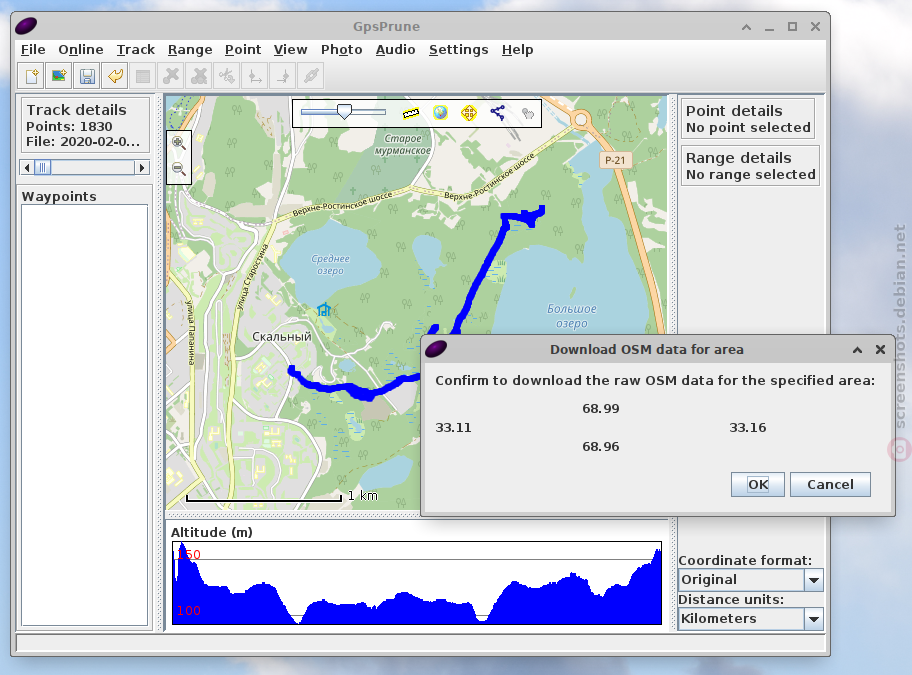
Task: Move the track details scrollbar left
Action: pos(27,167)
